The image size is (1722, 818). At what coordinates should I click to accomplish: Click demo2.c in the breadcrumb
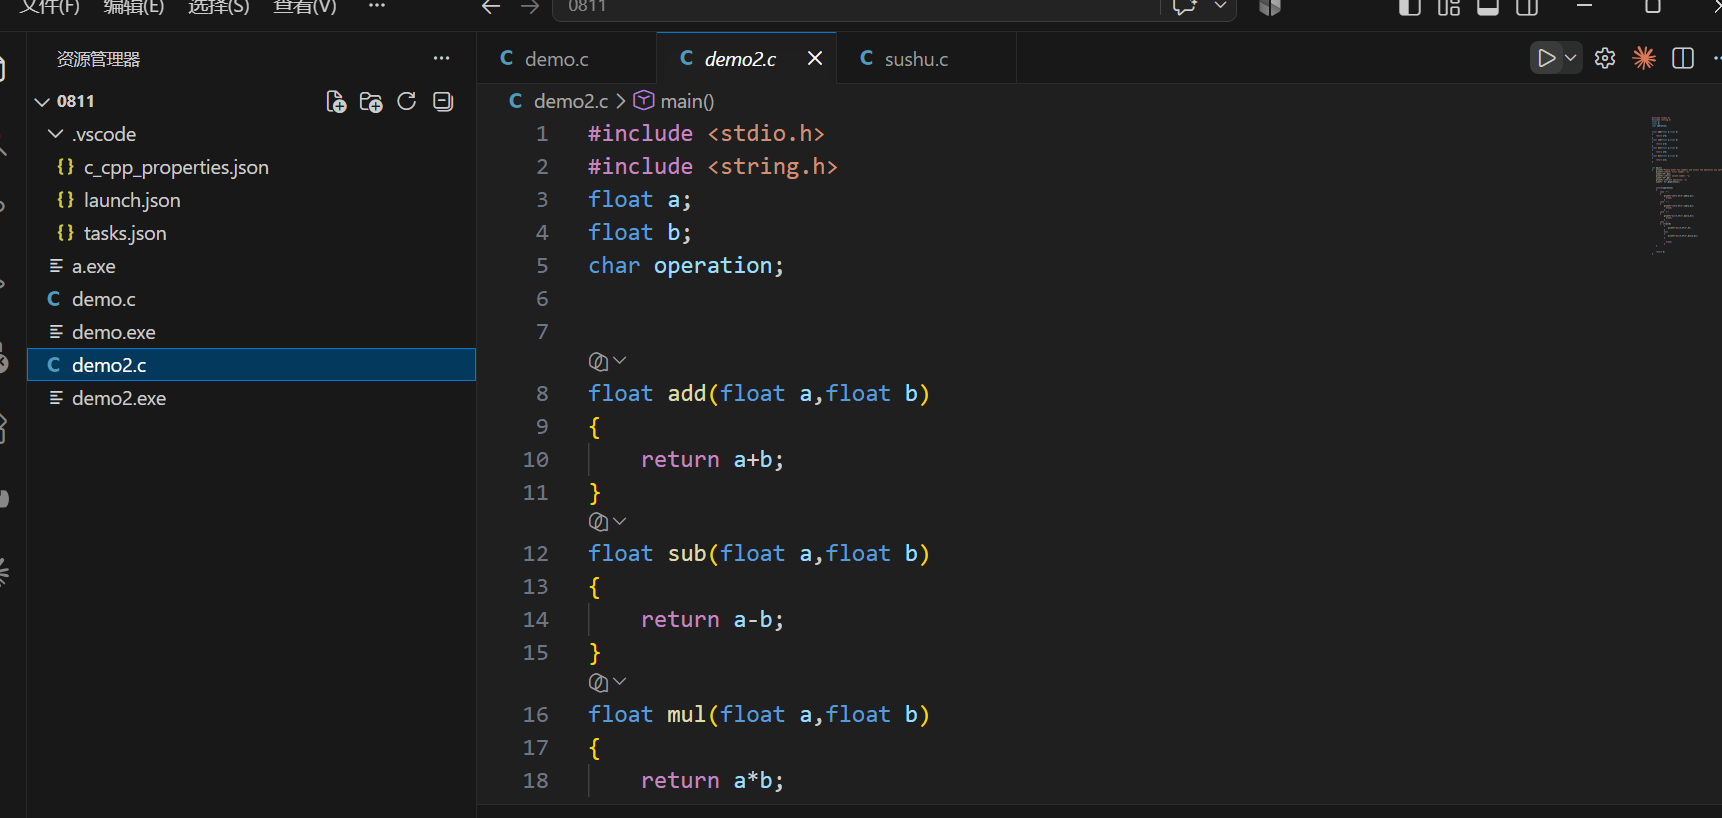(571, 101)
